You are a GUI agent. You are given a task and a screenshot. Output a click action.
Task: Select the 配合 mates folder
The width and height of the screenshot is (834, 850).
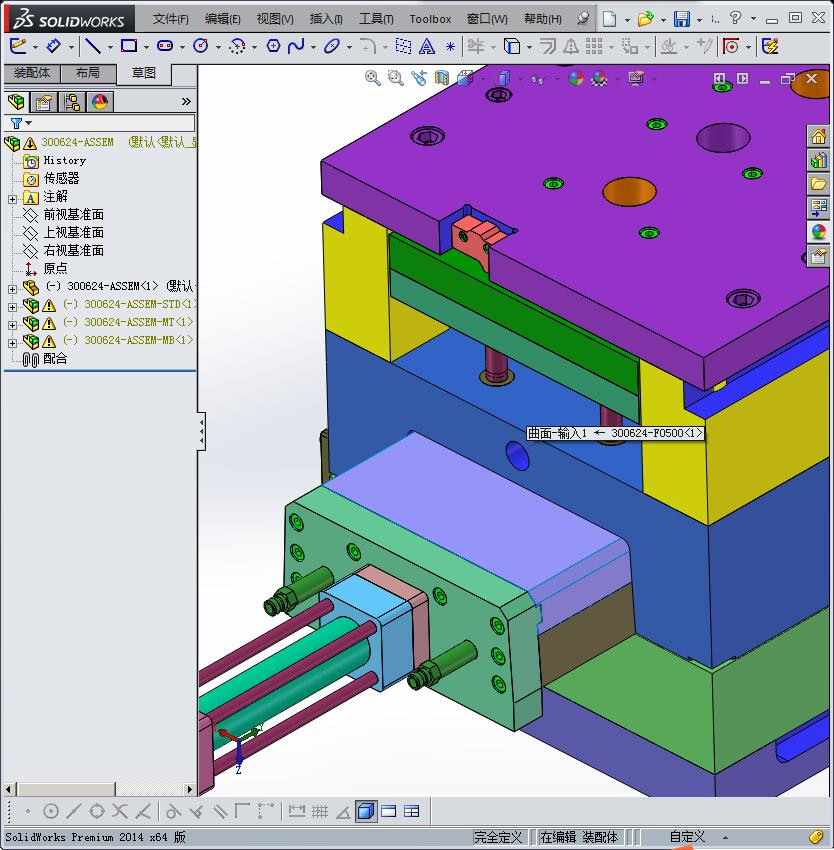click(x=45, y=359)
